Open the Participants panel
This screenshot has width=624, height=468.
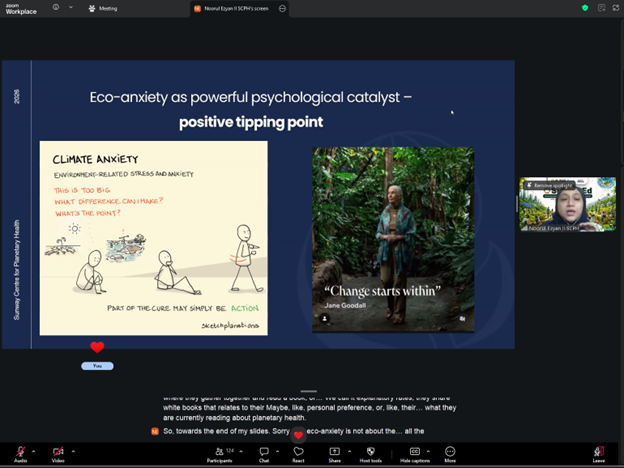[219, 452]
